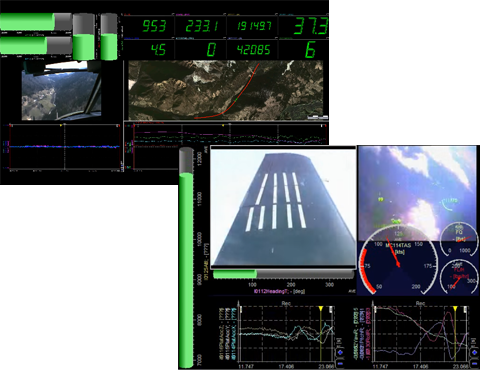This screenshot has width=480, height=370.
Task: Click the white end marker on acceleration chart
Action: tap(331, 309)
